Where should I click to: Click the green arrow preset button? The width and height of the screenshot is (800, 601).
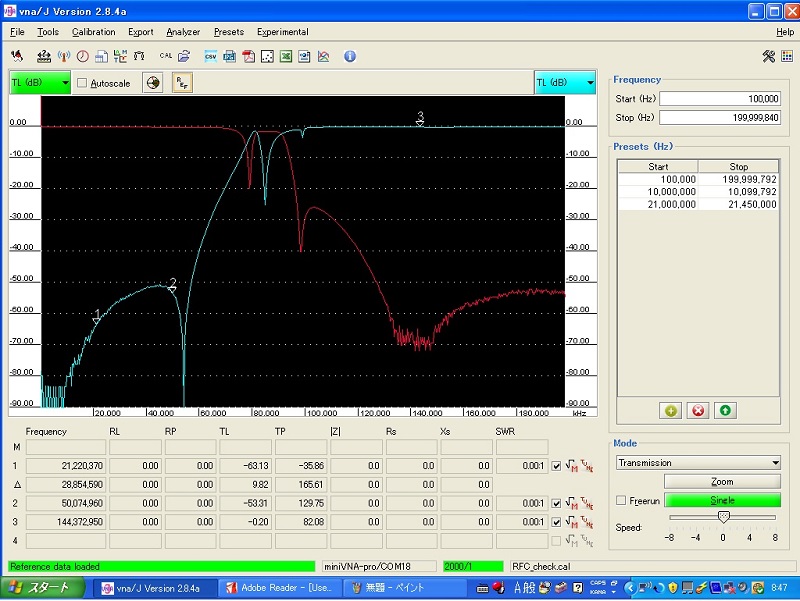[725, 410]
